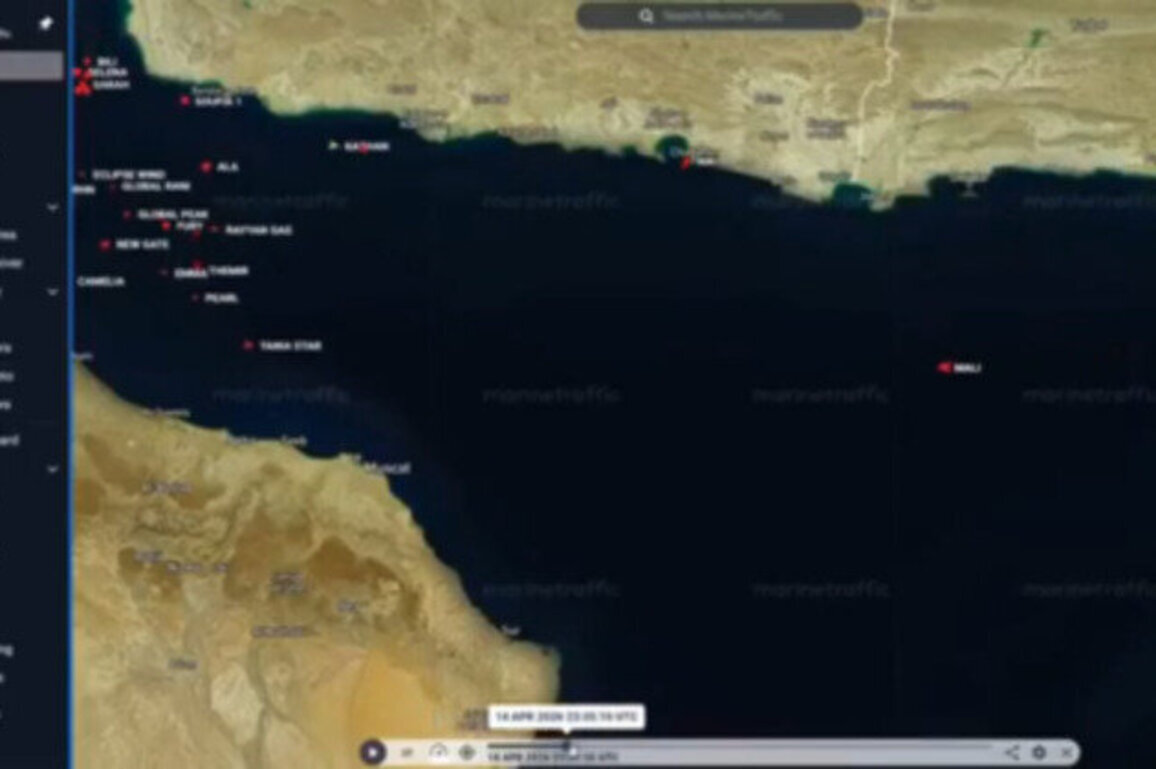Screen dimensions: 1156x769
Task: Focus the Search MarineTraffic field
Action: 719,15
